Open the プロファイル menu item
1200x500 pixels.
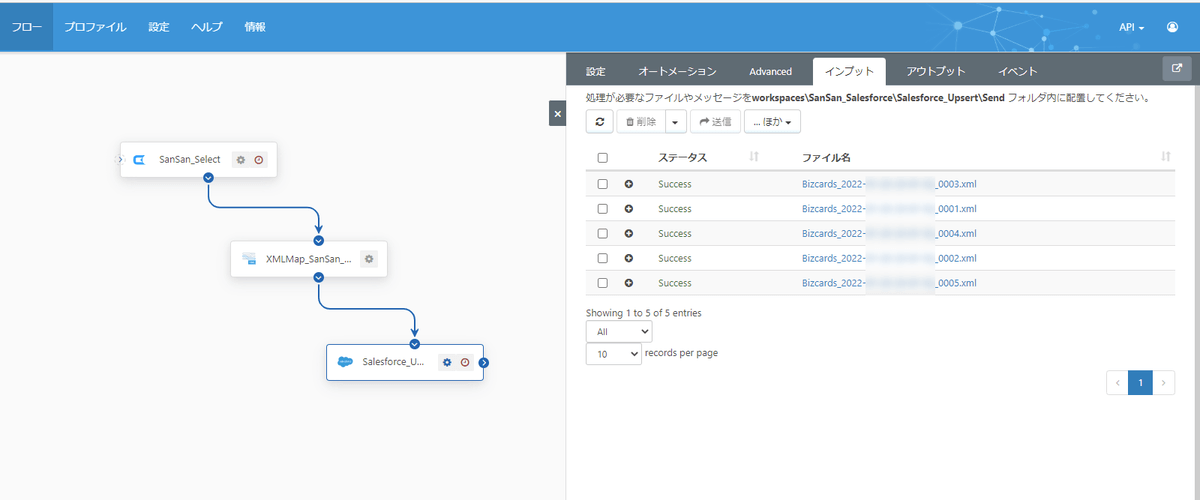pos(95,27)
